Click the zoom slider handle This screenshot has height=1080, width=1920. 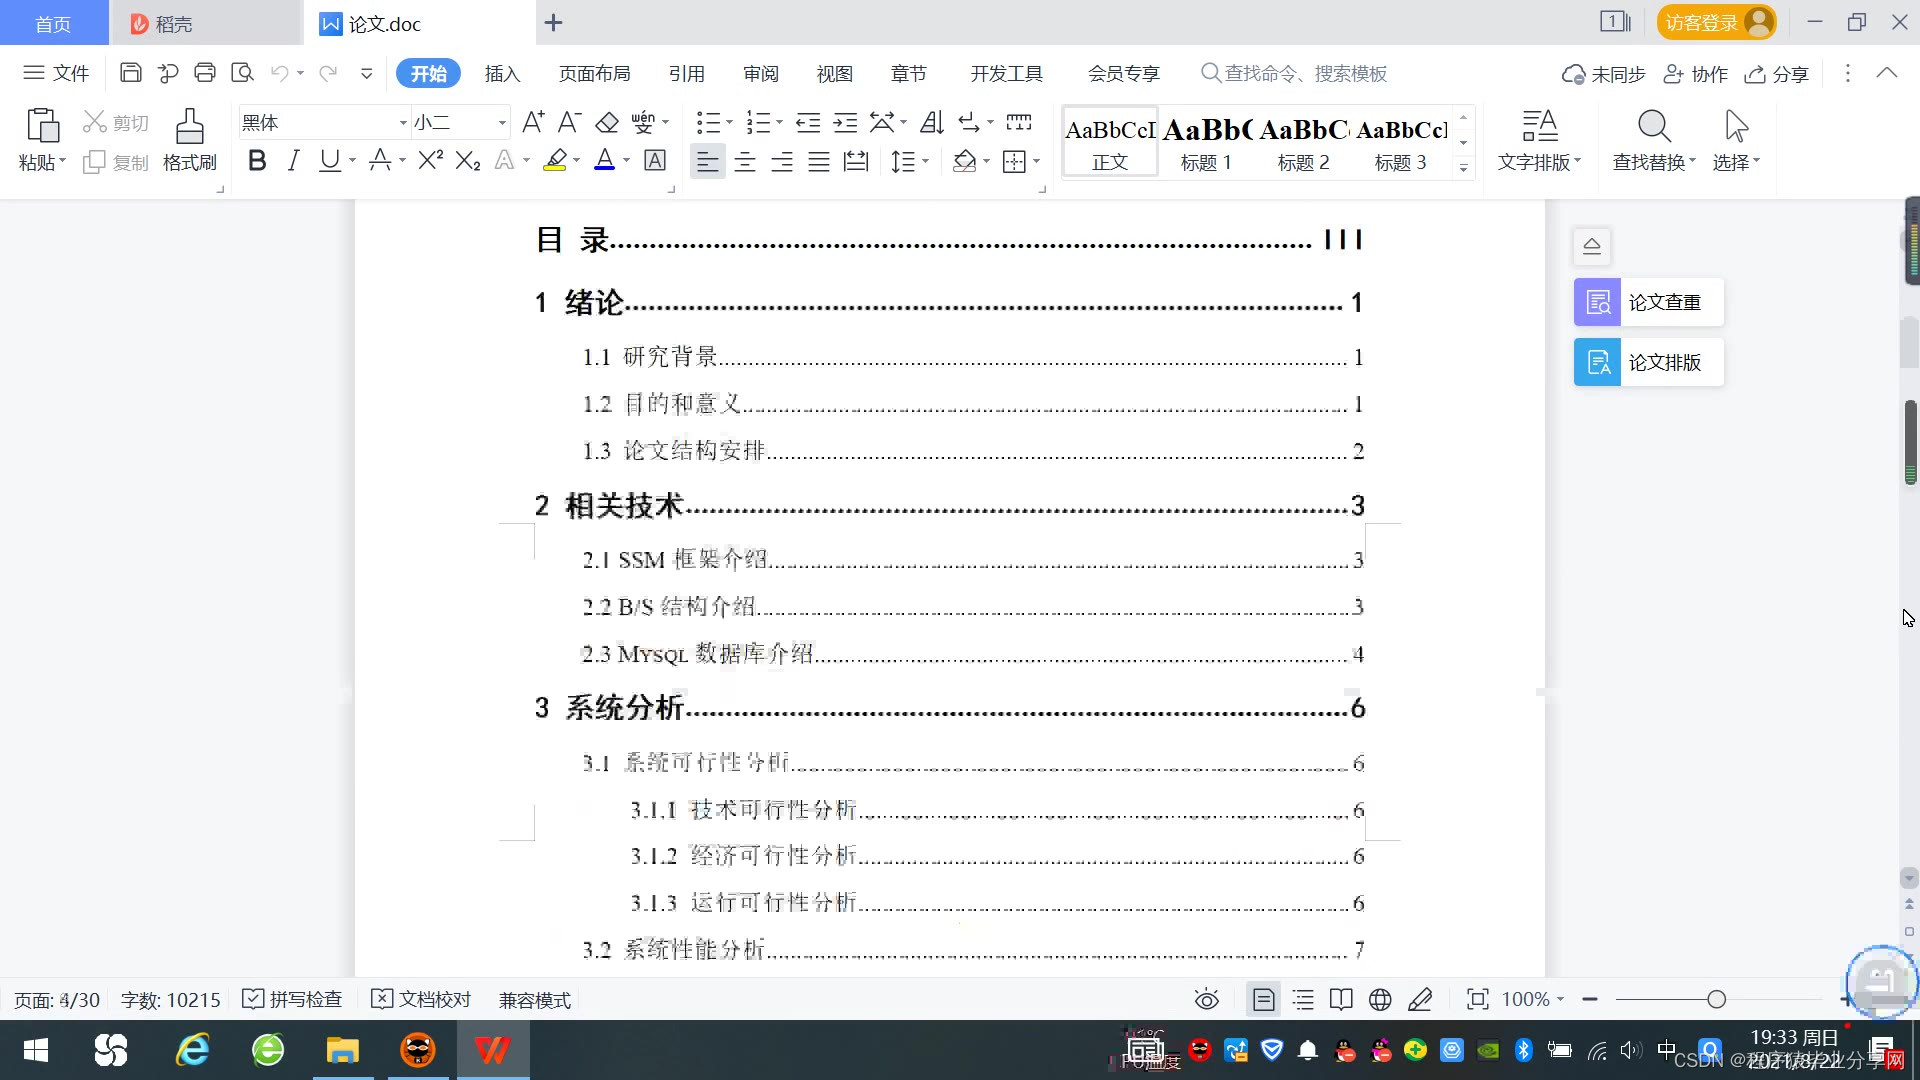pyautogui.click(x=1717, y=1000)
